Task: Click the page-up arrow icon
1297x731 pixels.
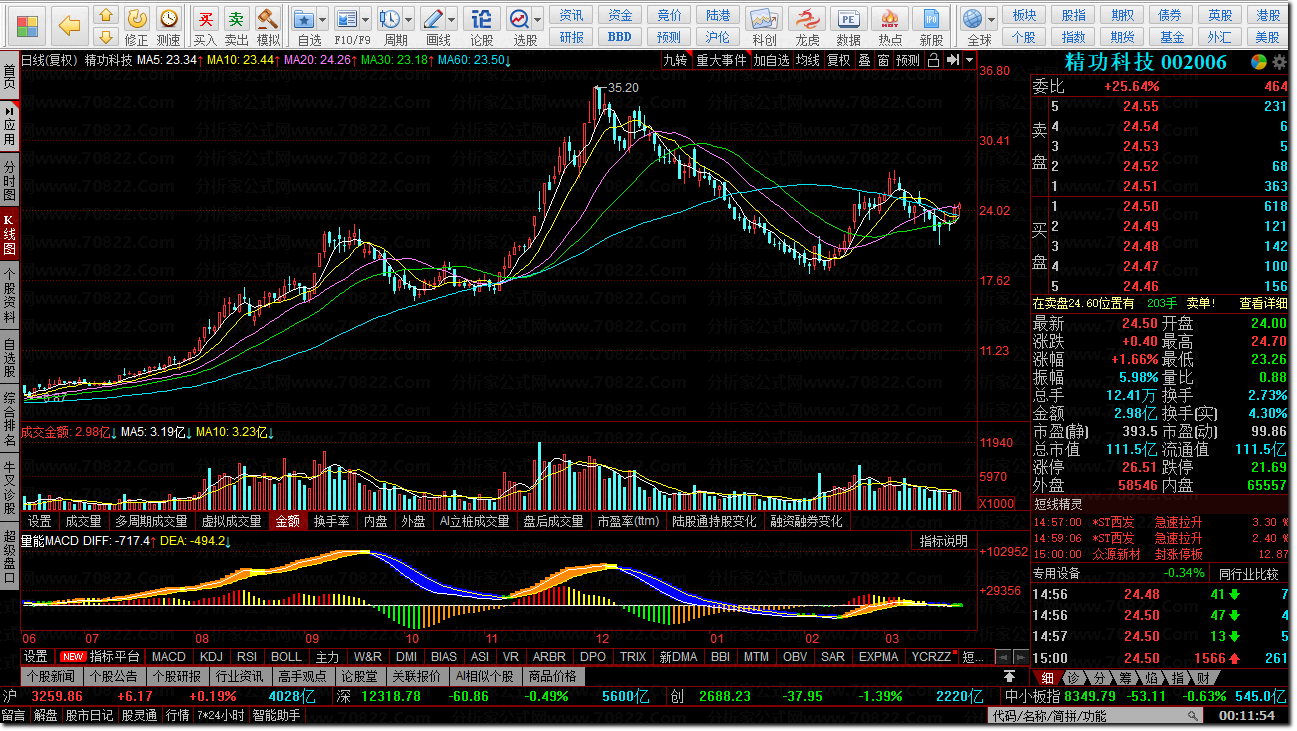Action: [x=105, y=16]
